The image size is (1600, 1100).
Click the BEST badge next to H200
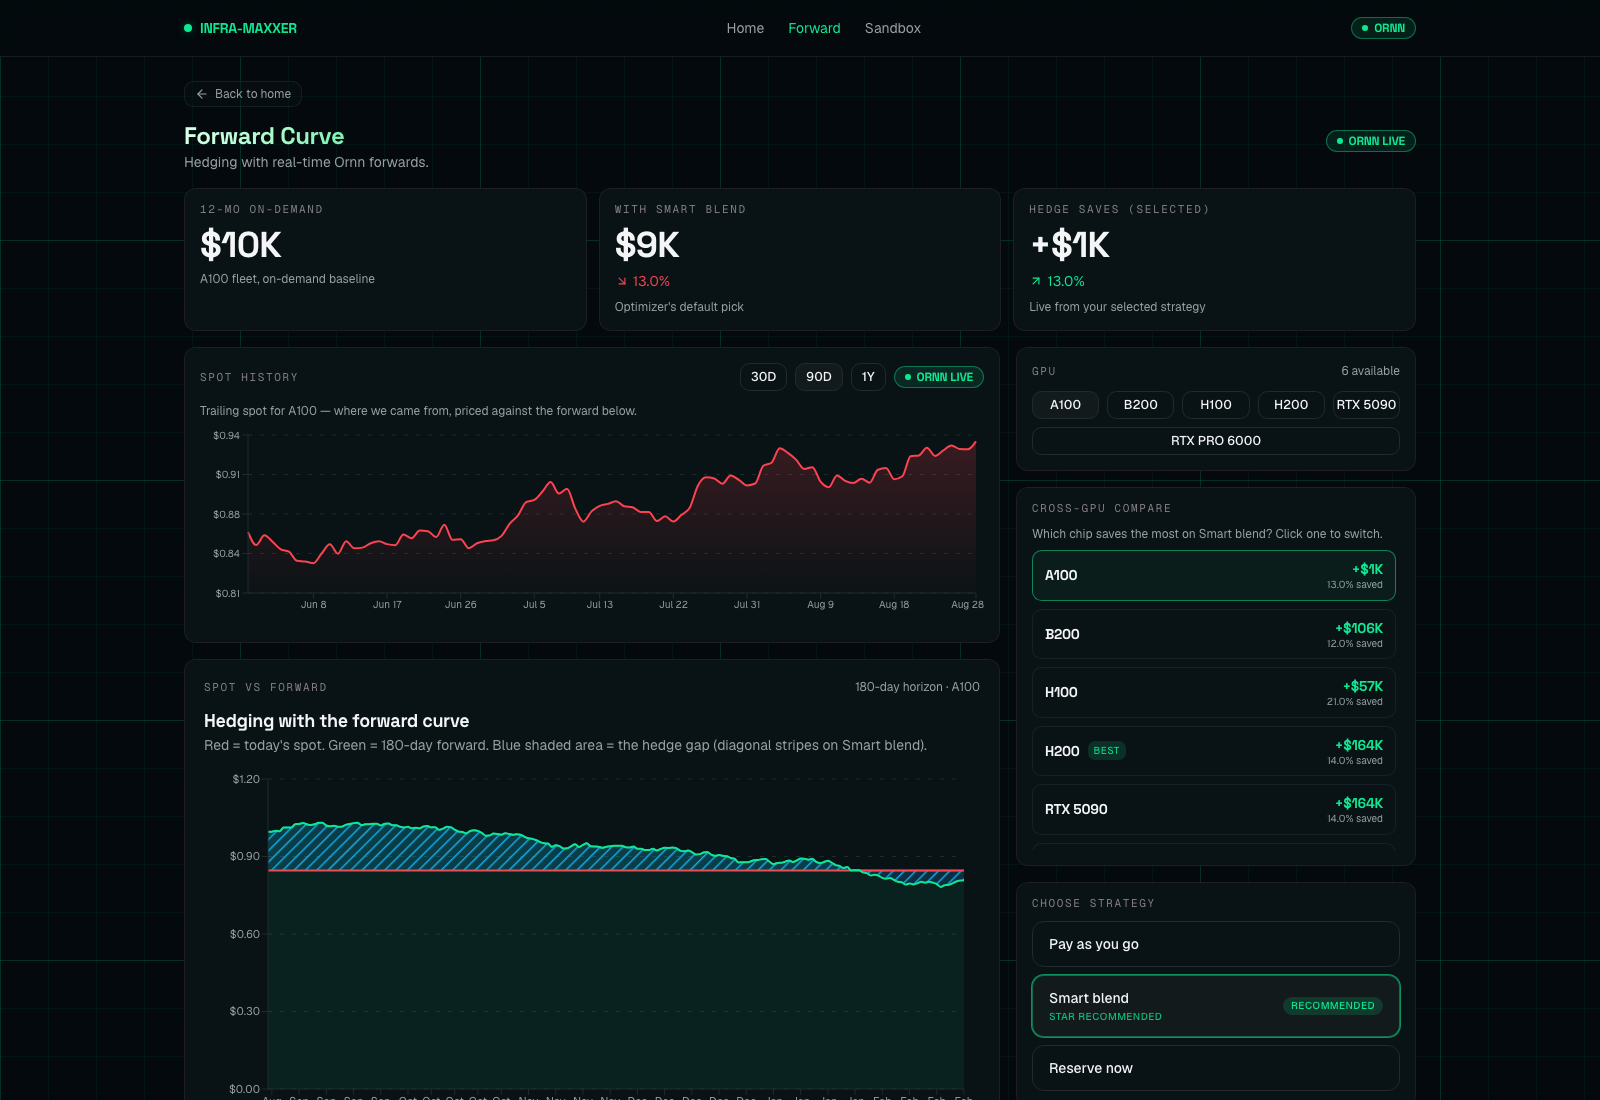[x=1106, y=751]
